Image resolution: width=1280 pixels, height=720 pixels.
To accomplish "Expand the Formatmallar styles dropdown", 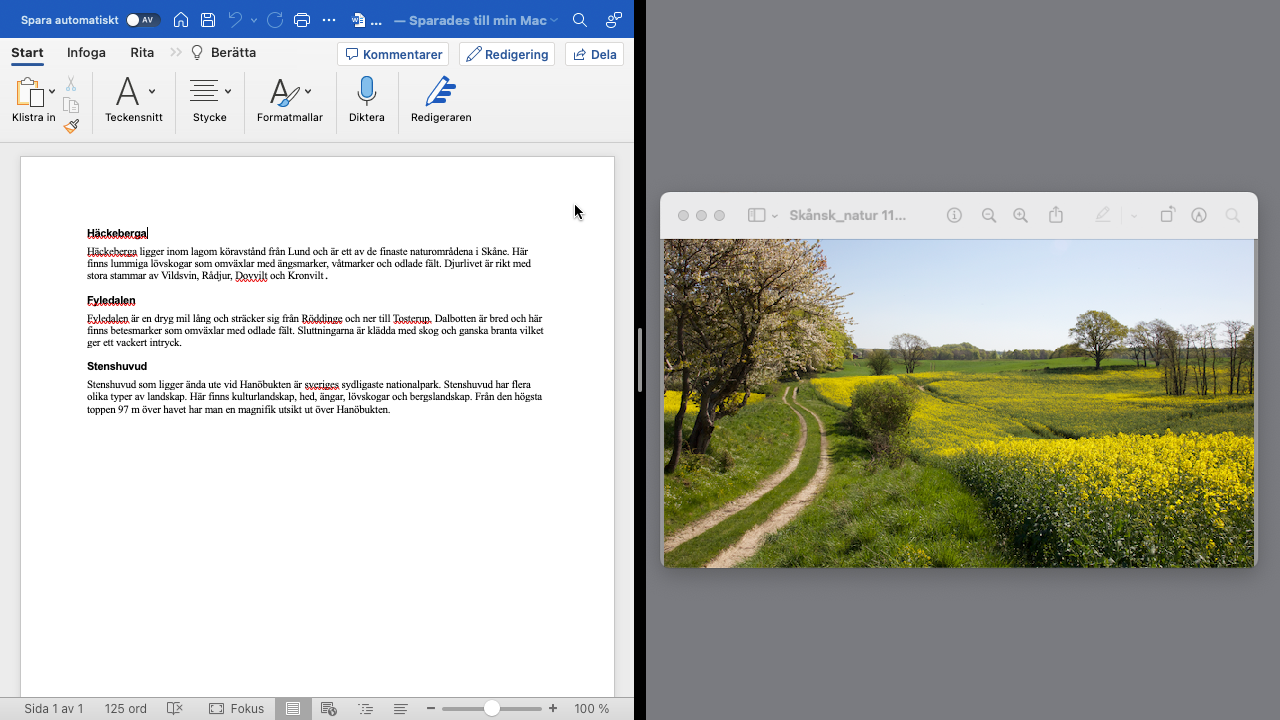I will click(x=308, y=92).
